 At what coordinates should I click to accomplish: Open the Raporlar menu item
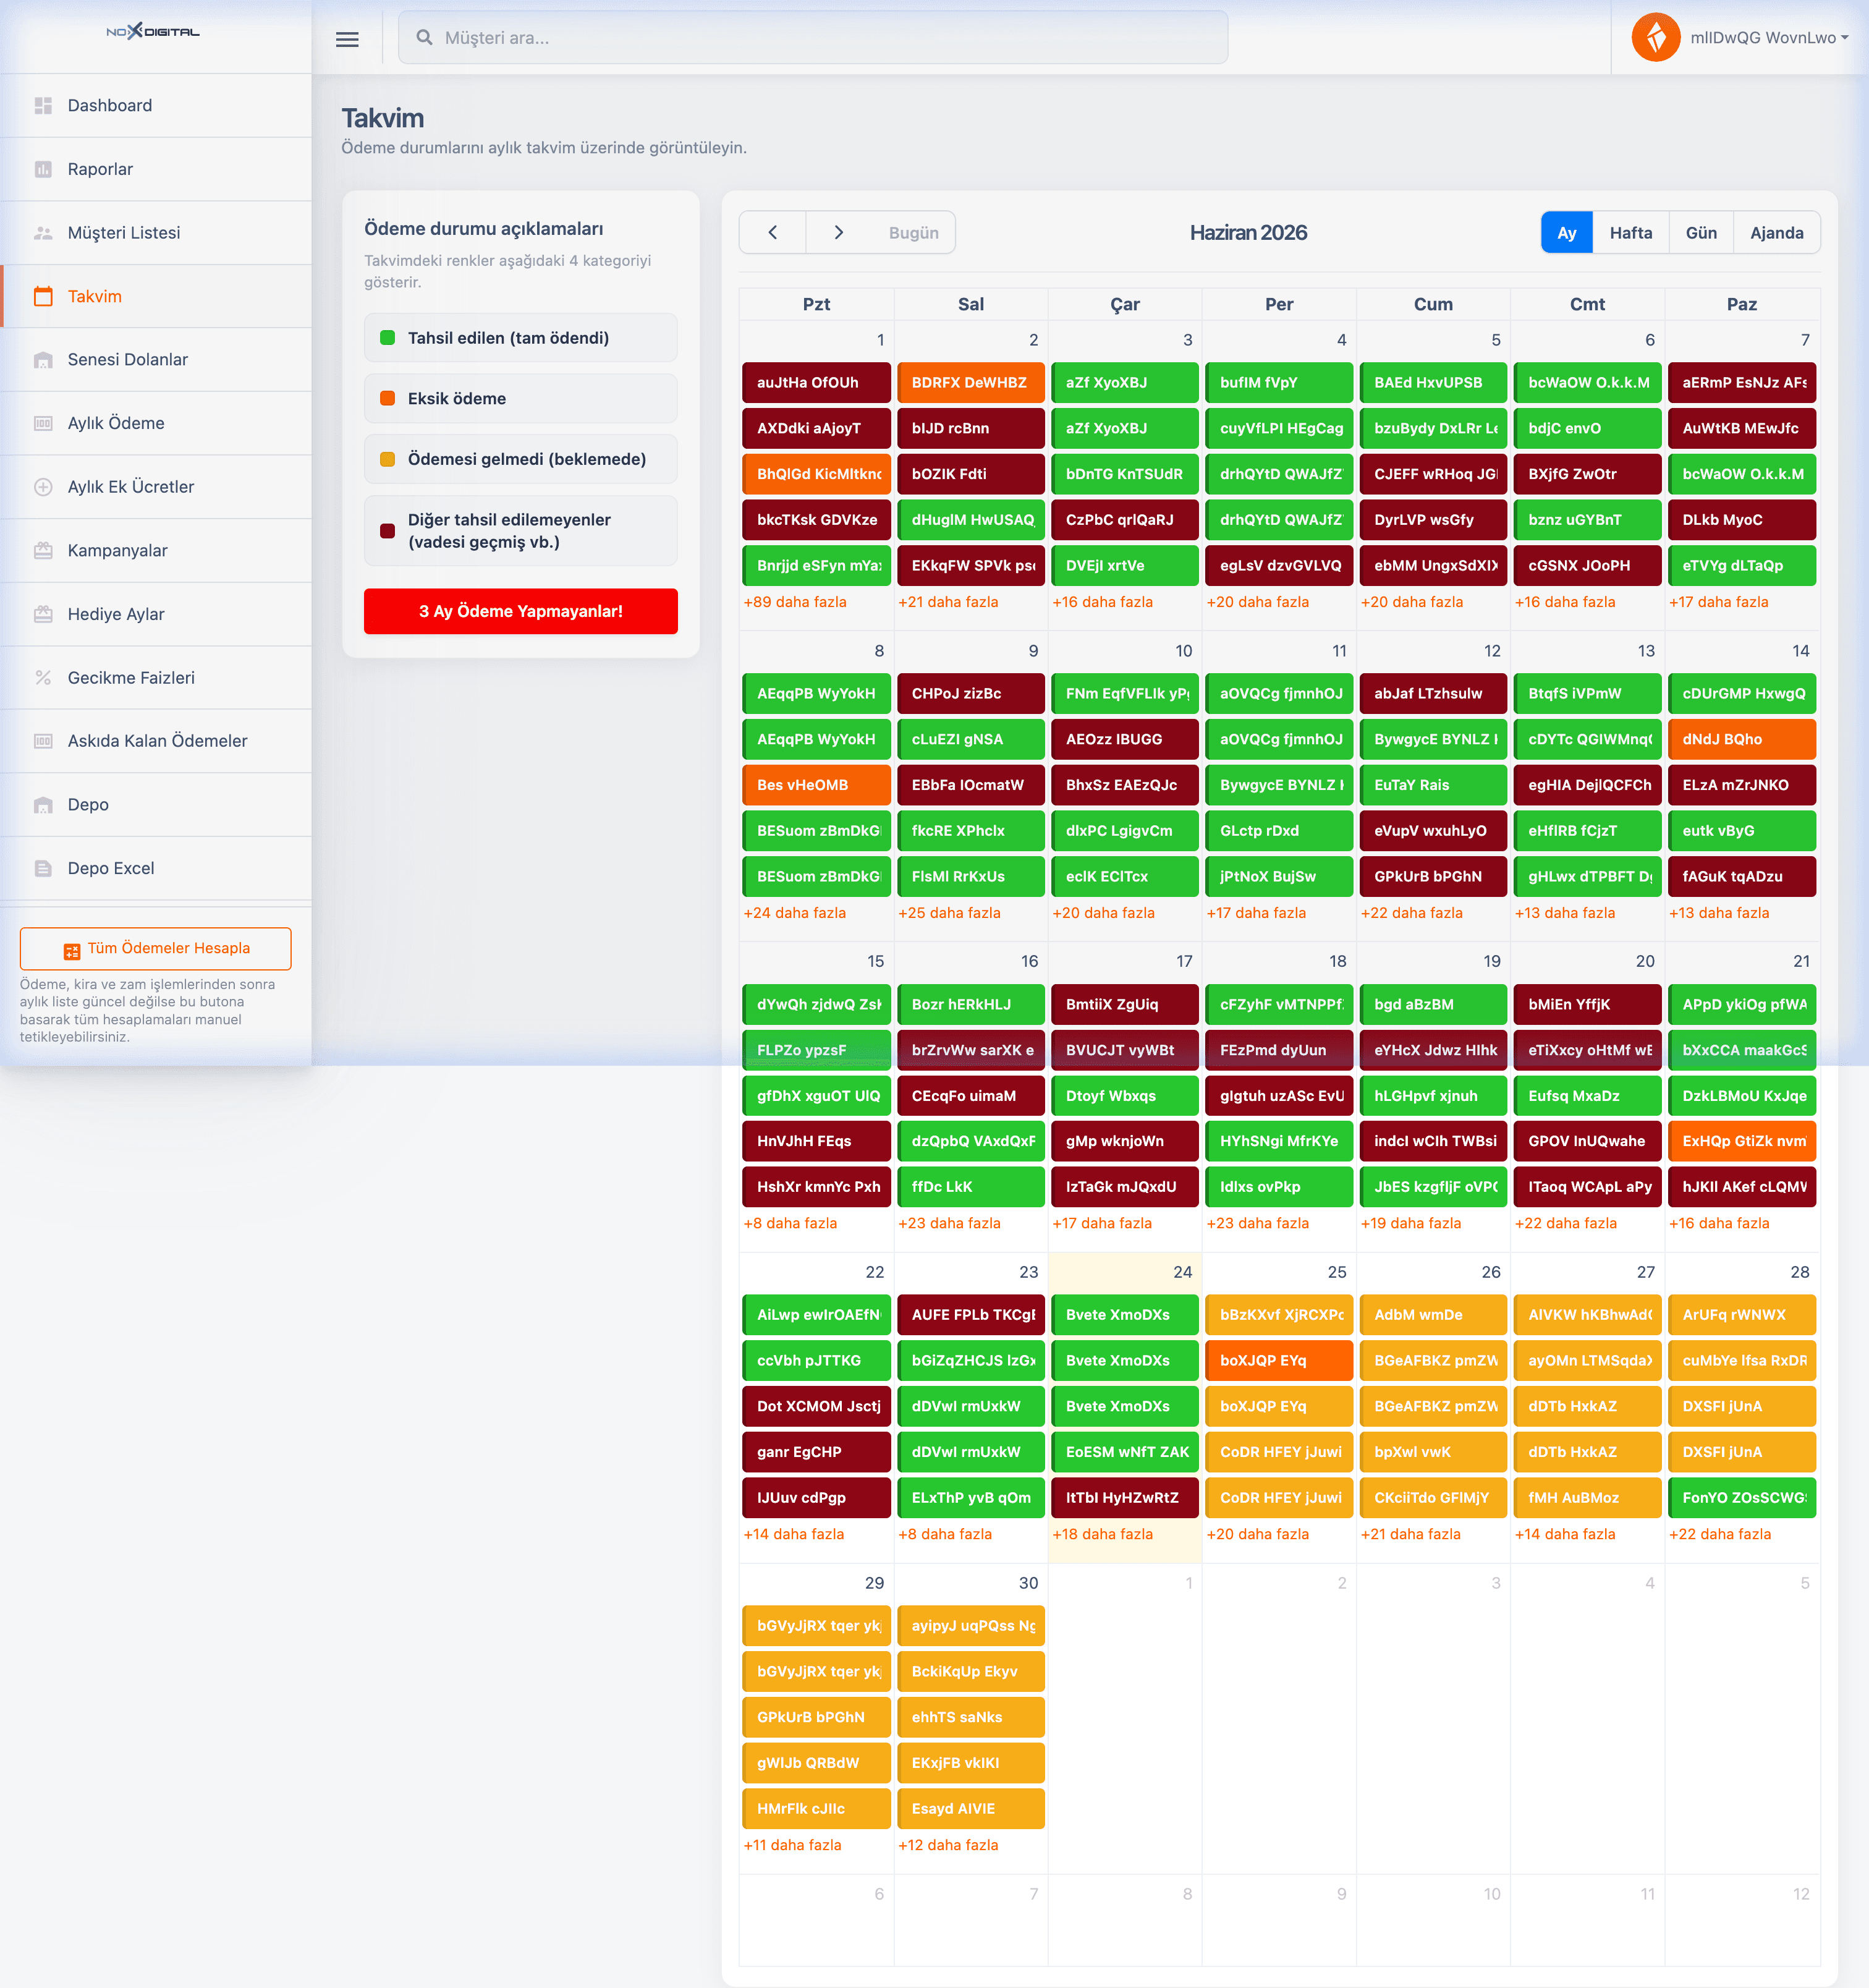click(156, 169)
